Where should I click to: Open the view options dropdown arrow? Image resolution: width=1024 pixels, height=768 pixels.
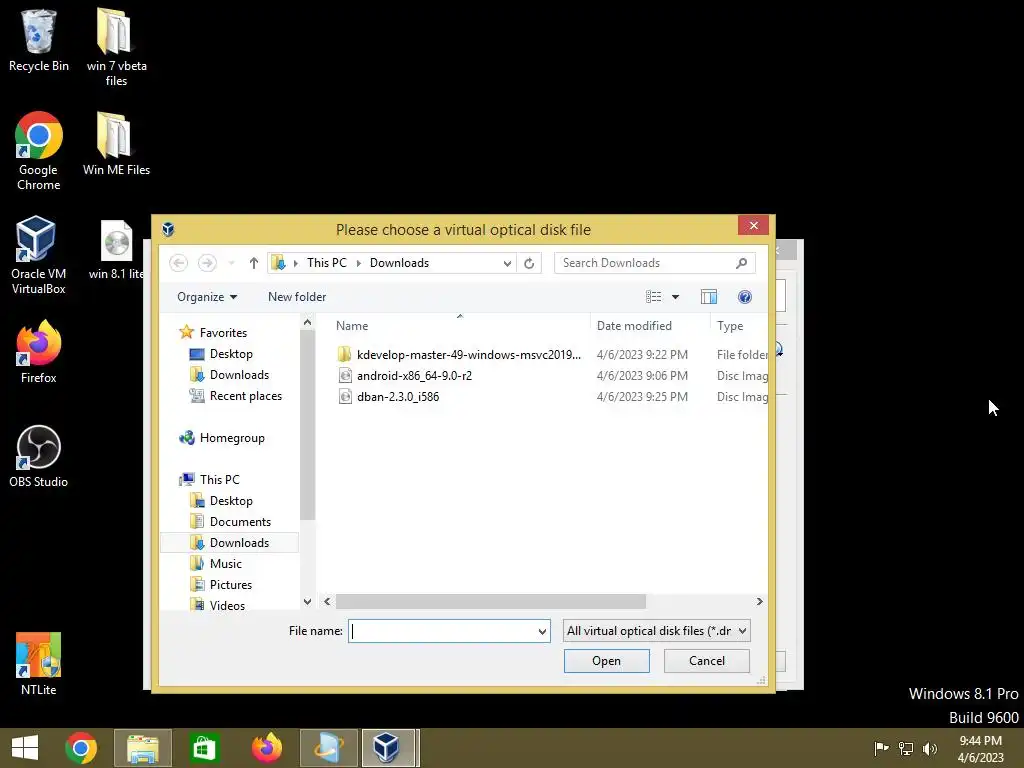[x=675, y=297]
